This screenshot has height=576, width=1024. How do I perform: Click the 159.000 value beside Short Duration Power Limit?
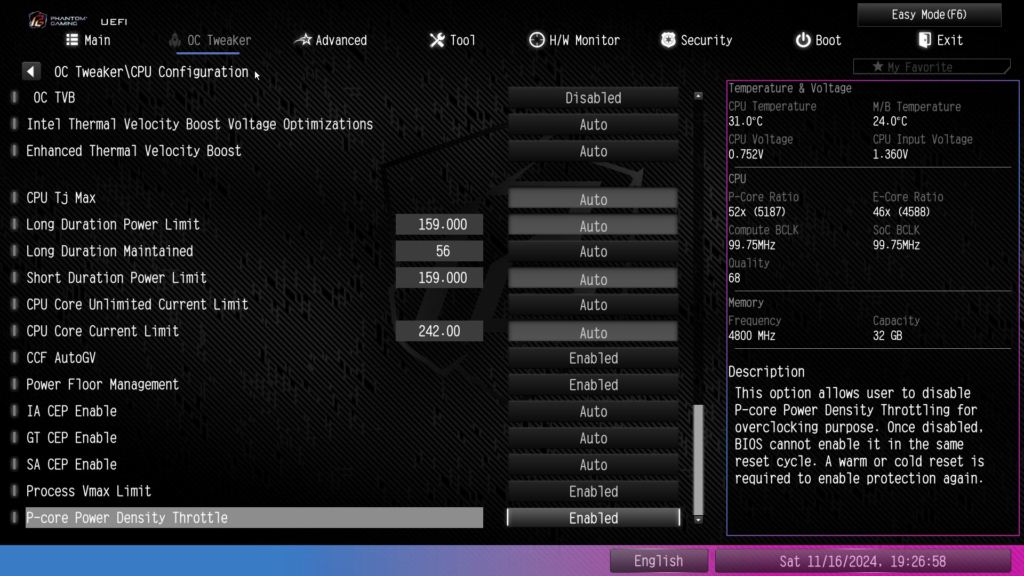coord(440,278)
